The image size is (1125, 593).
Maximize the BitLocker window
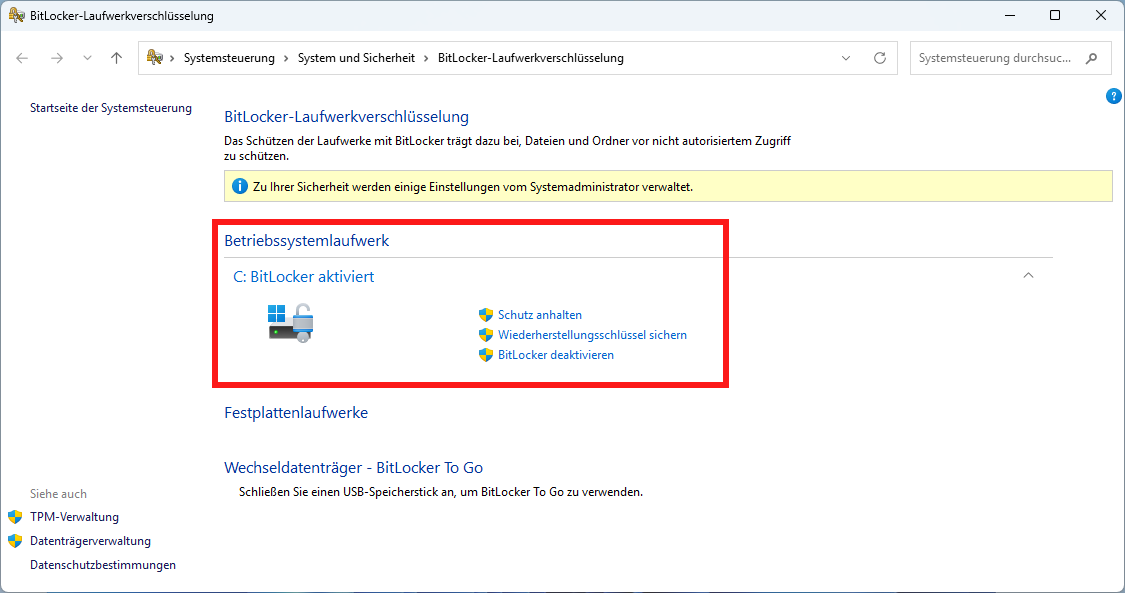[x=1055, y=15]
